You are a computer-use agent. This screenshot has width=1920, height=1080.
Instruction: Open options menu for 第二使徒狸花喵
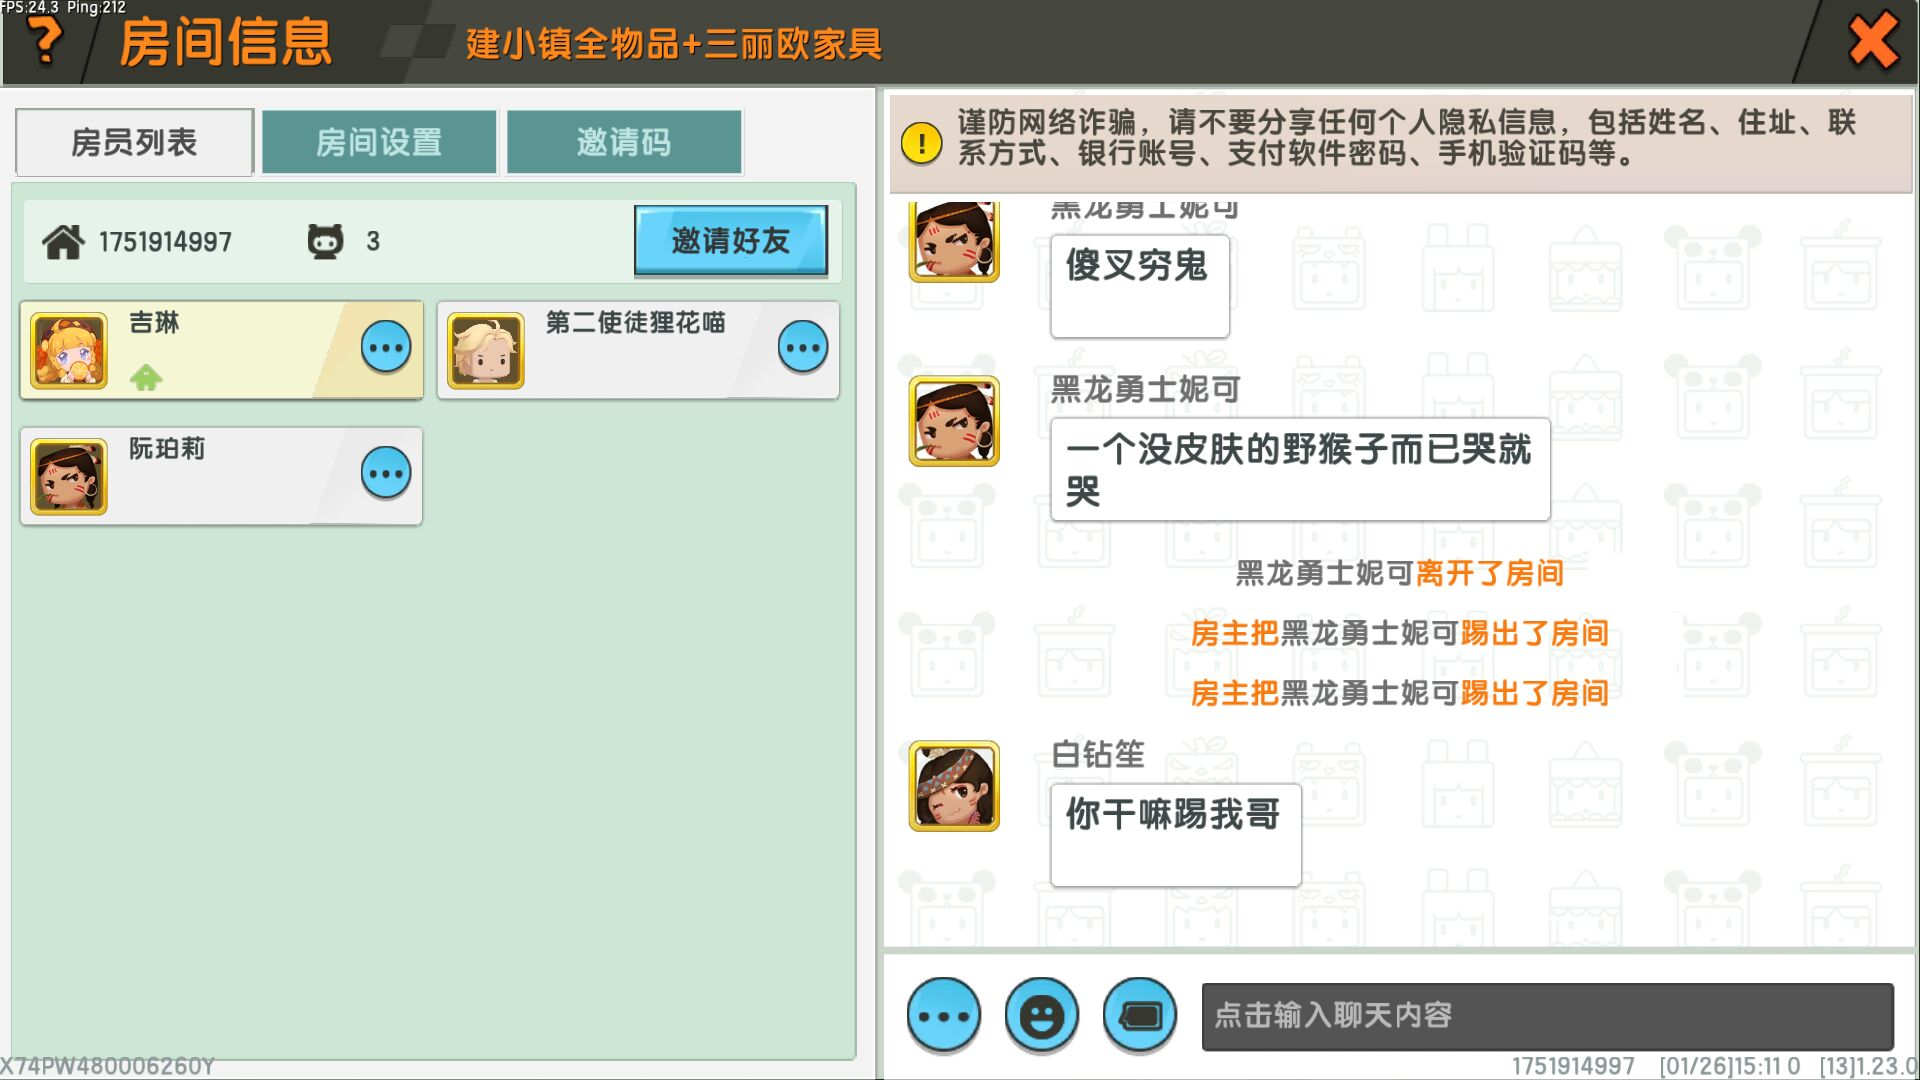[802, 348]
